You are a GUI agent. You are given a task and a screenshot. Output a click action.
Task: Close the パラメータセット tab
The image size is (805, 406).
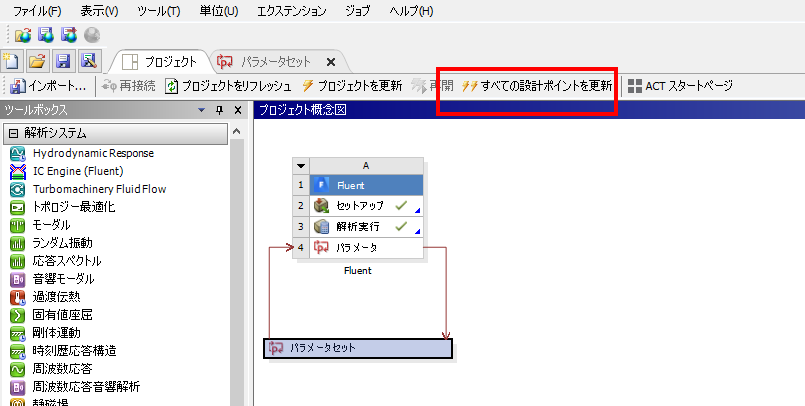pos(331,62)
